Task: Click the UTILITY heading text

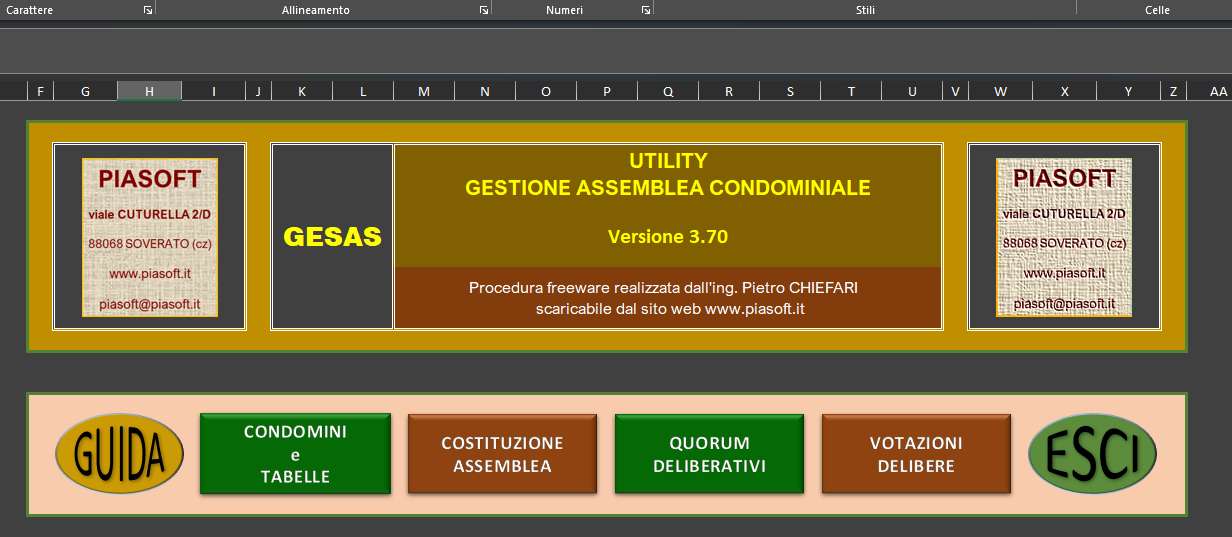Action: 668,161
